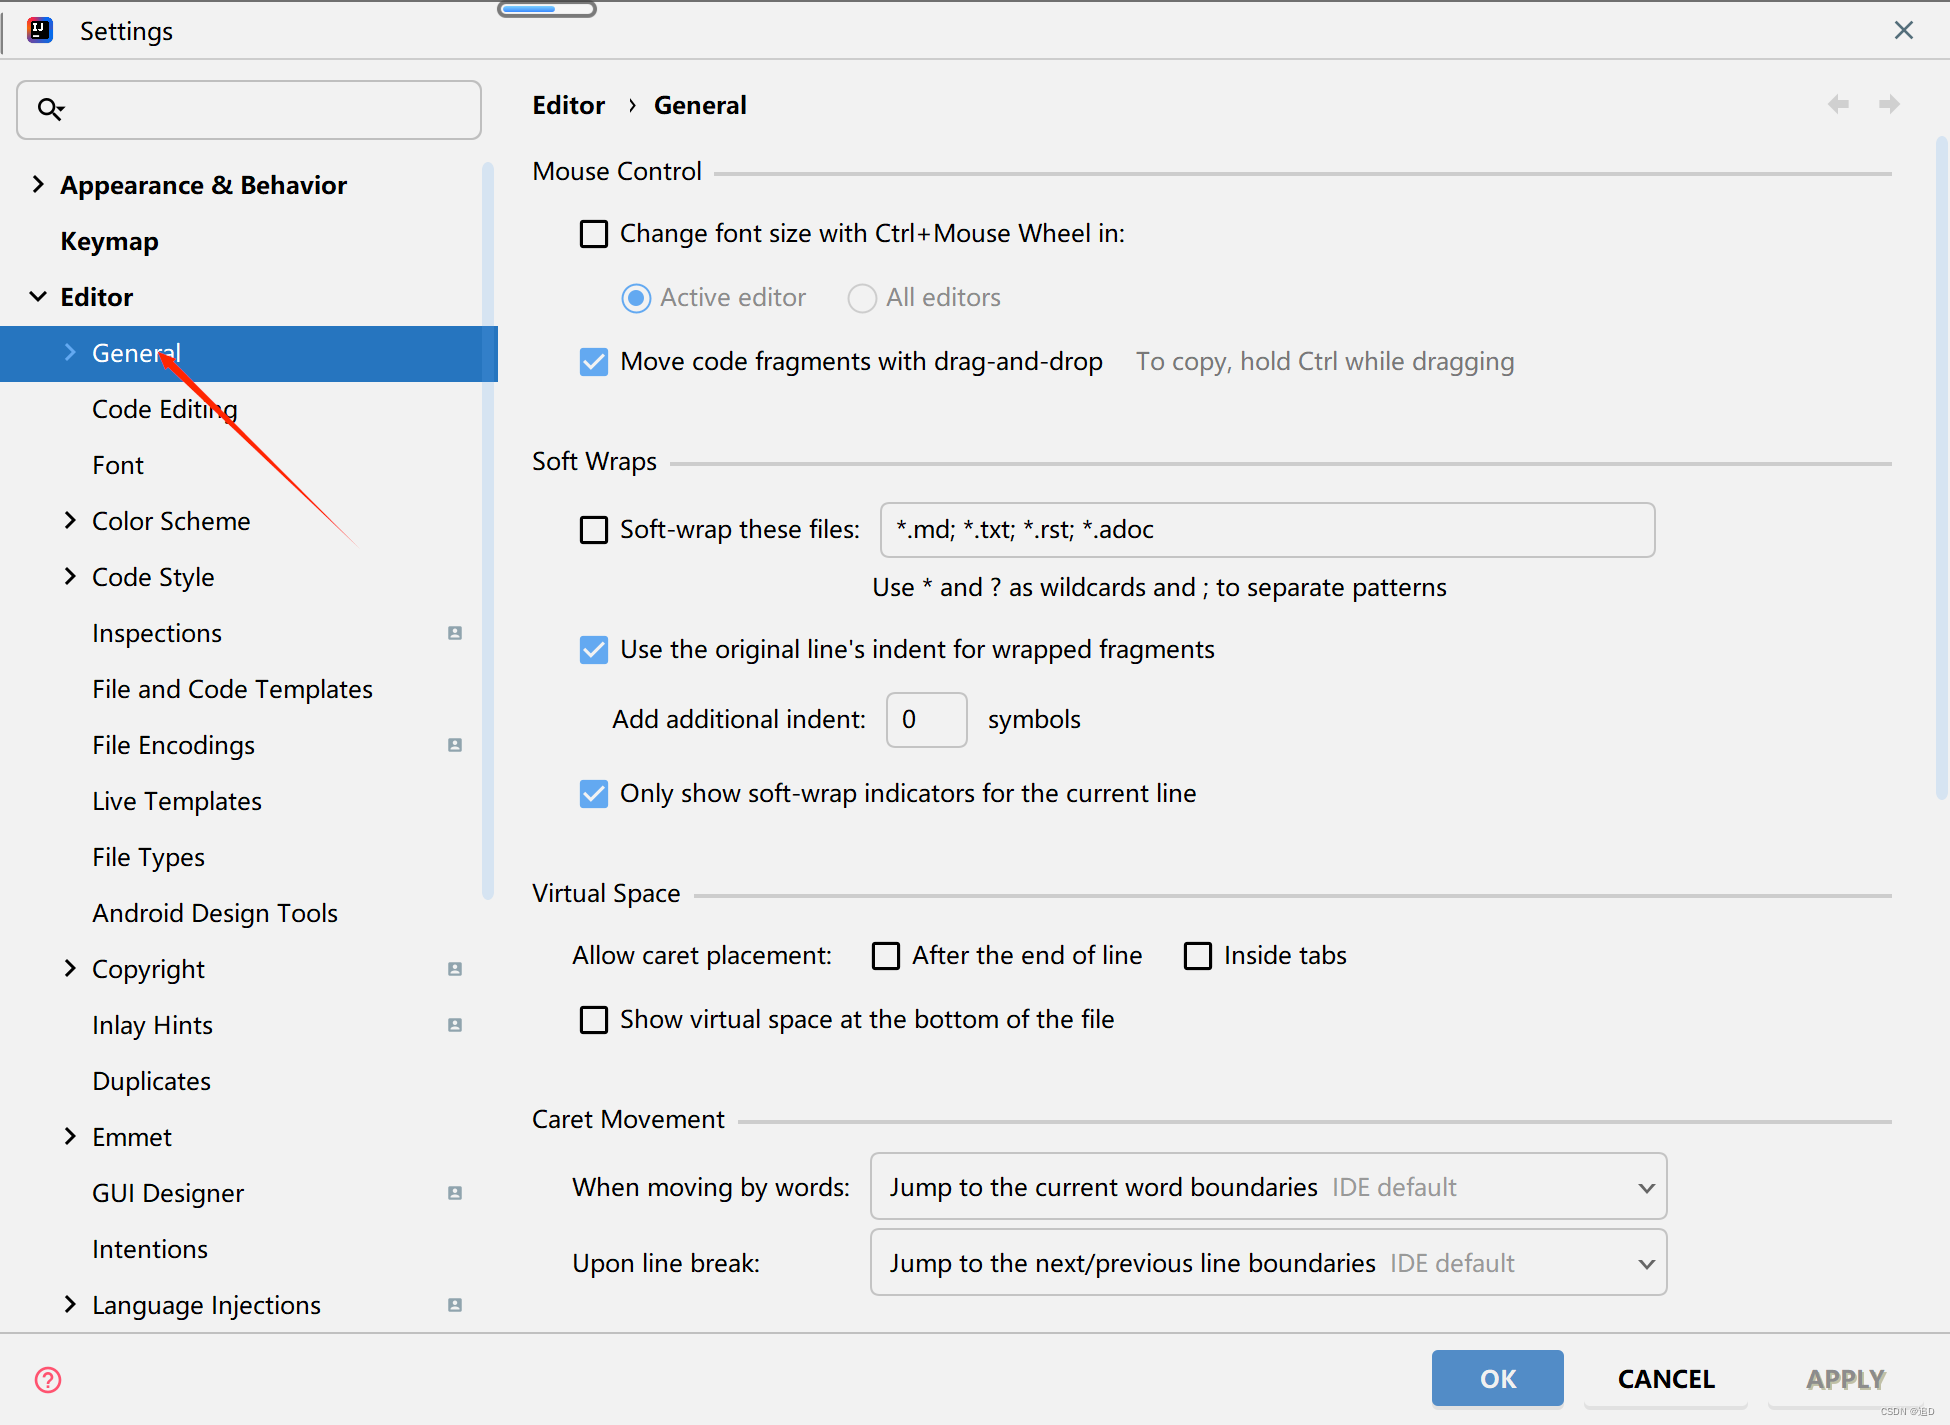The width and height of the screenshot is (1950, 1425).
Task: Click project-level icon beside GUI Designer
Action: (455, 1193)
